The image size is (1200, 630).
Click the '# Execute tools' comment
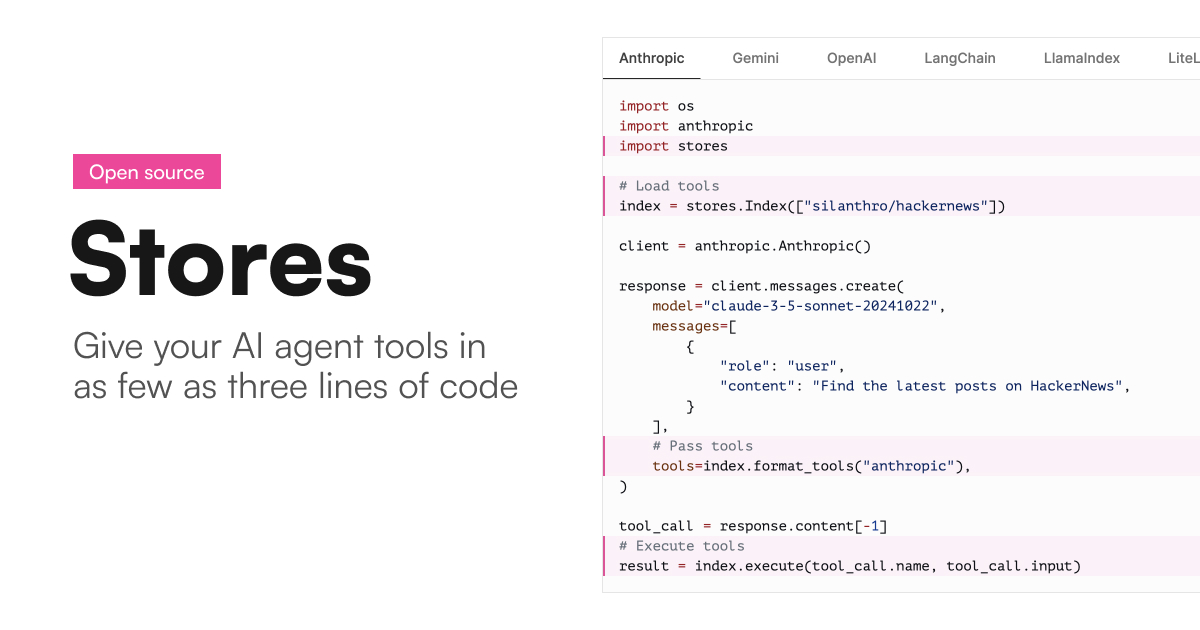[x=681, y=546]
